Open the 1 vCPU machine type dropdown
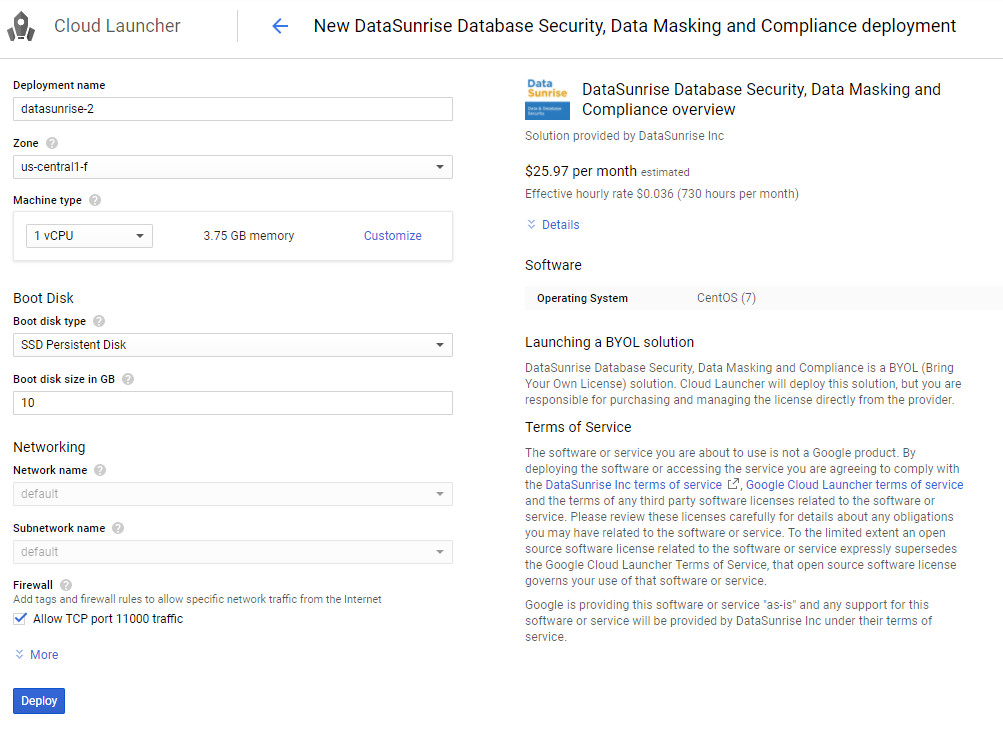The image size is (1003, 749). tap(90, 236)
